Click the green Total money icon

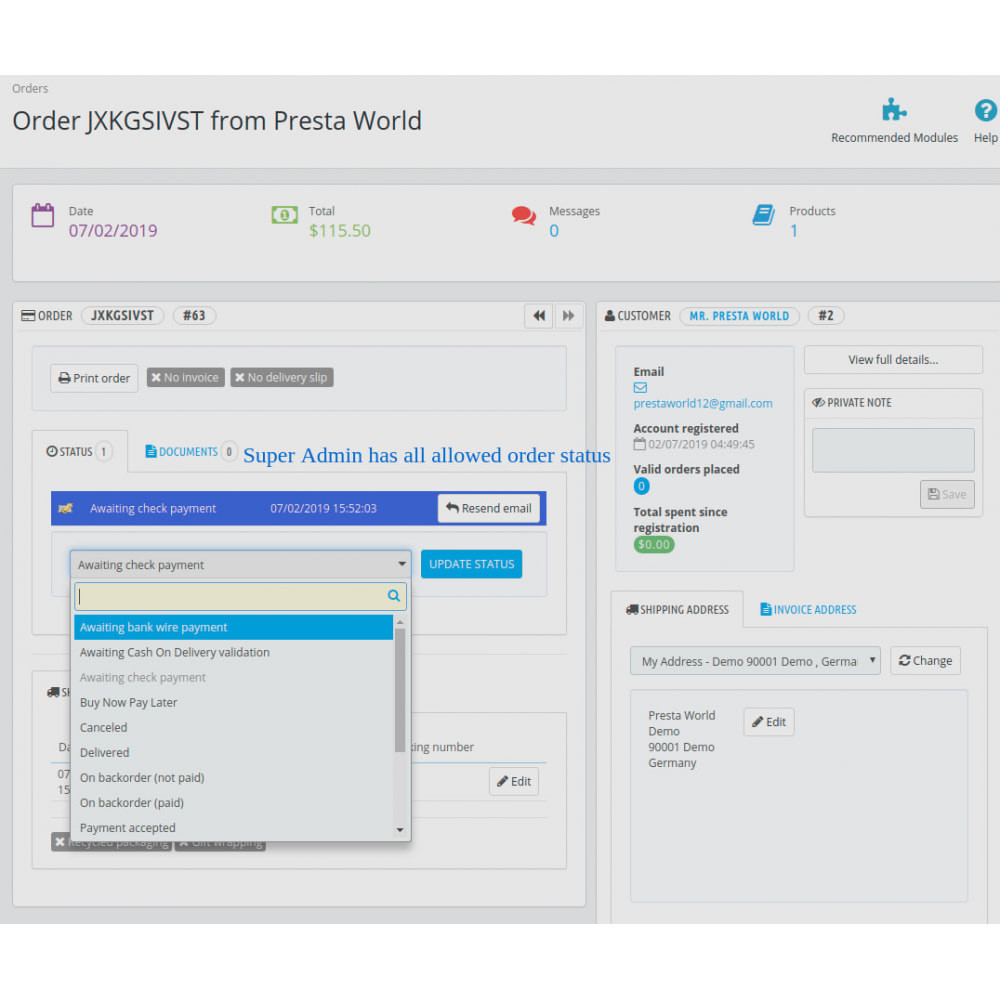tap(284, 215)
